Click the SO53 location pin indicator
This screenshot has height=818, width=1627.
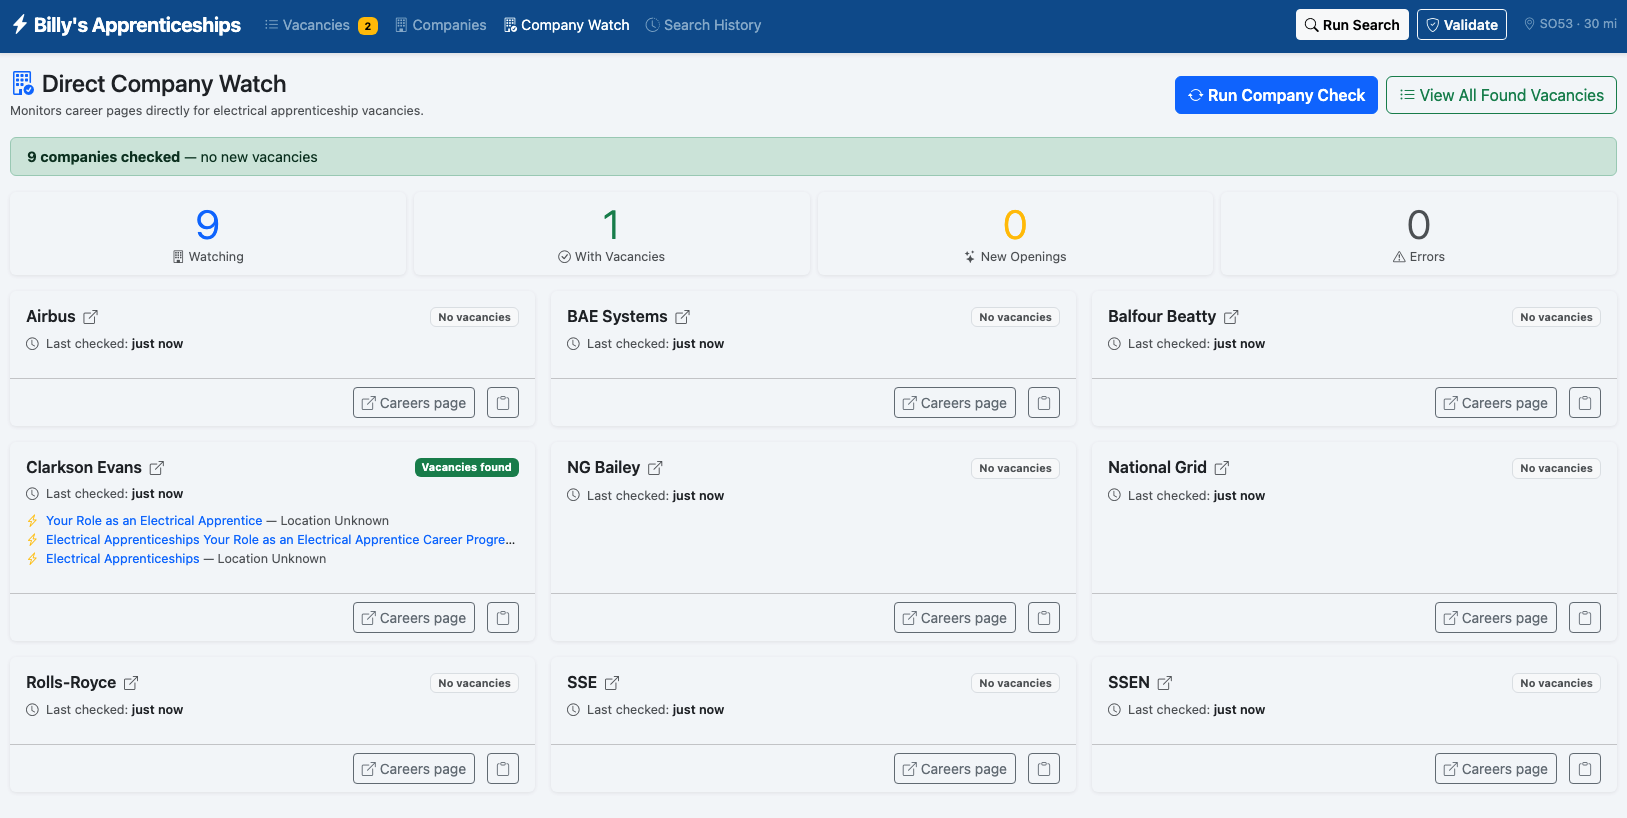1570,24
